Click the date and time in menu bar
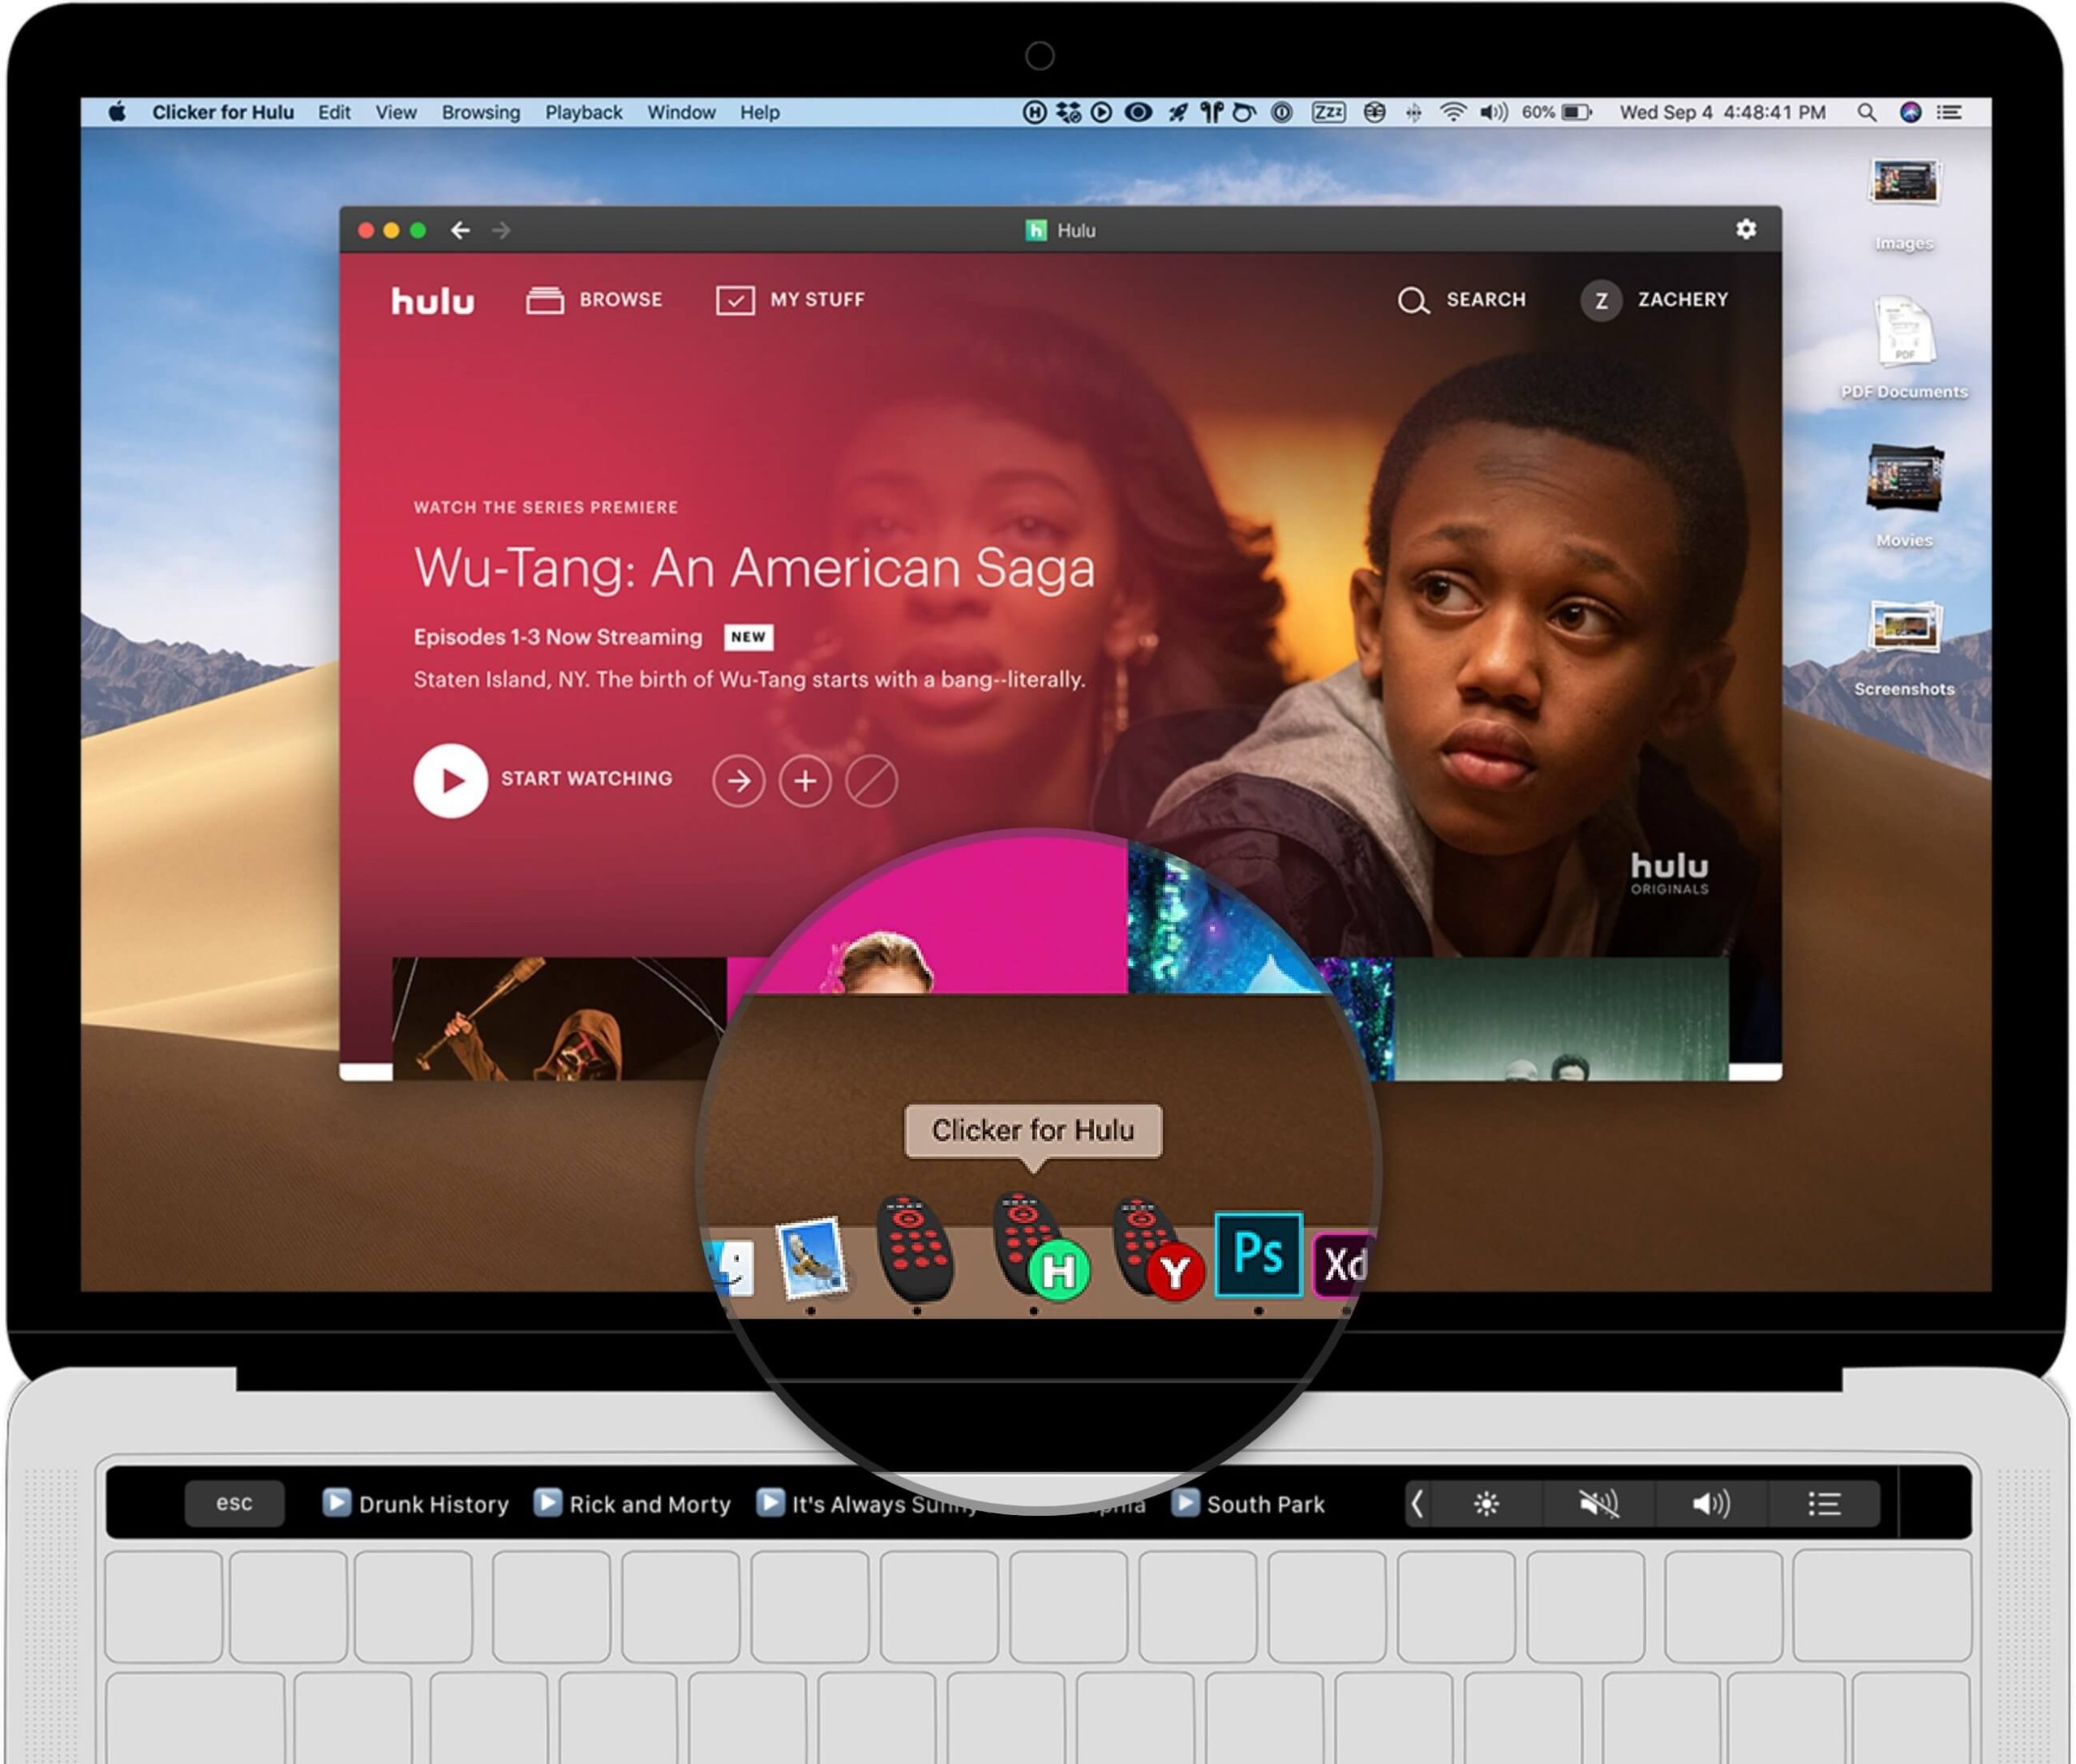The image size is (2076, 1764). pyautogui.click(x=1723, y=112)
